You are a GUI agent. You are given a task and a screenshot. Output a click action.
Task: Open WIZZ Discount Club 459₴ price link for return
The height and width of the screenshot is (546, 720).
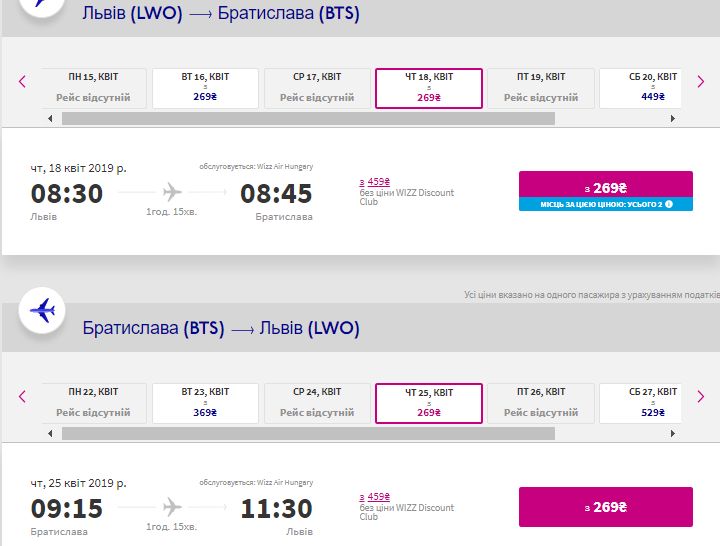(376, 496)
